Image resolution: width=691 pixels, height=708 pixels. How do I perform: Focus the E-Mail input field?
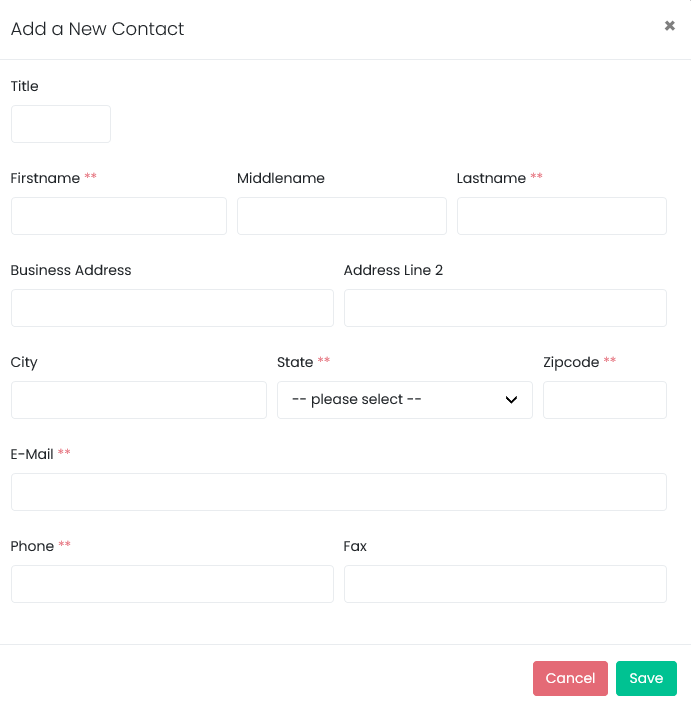339,492
